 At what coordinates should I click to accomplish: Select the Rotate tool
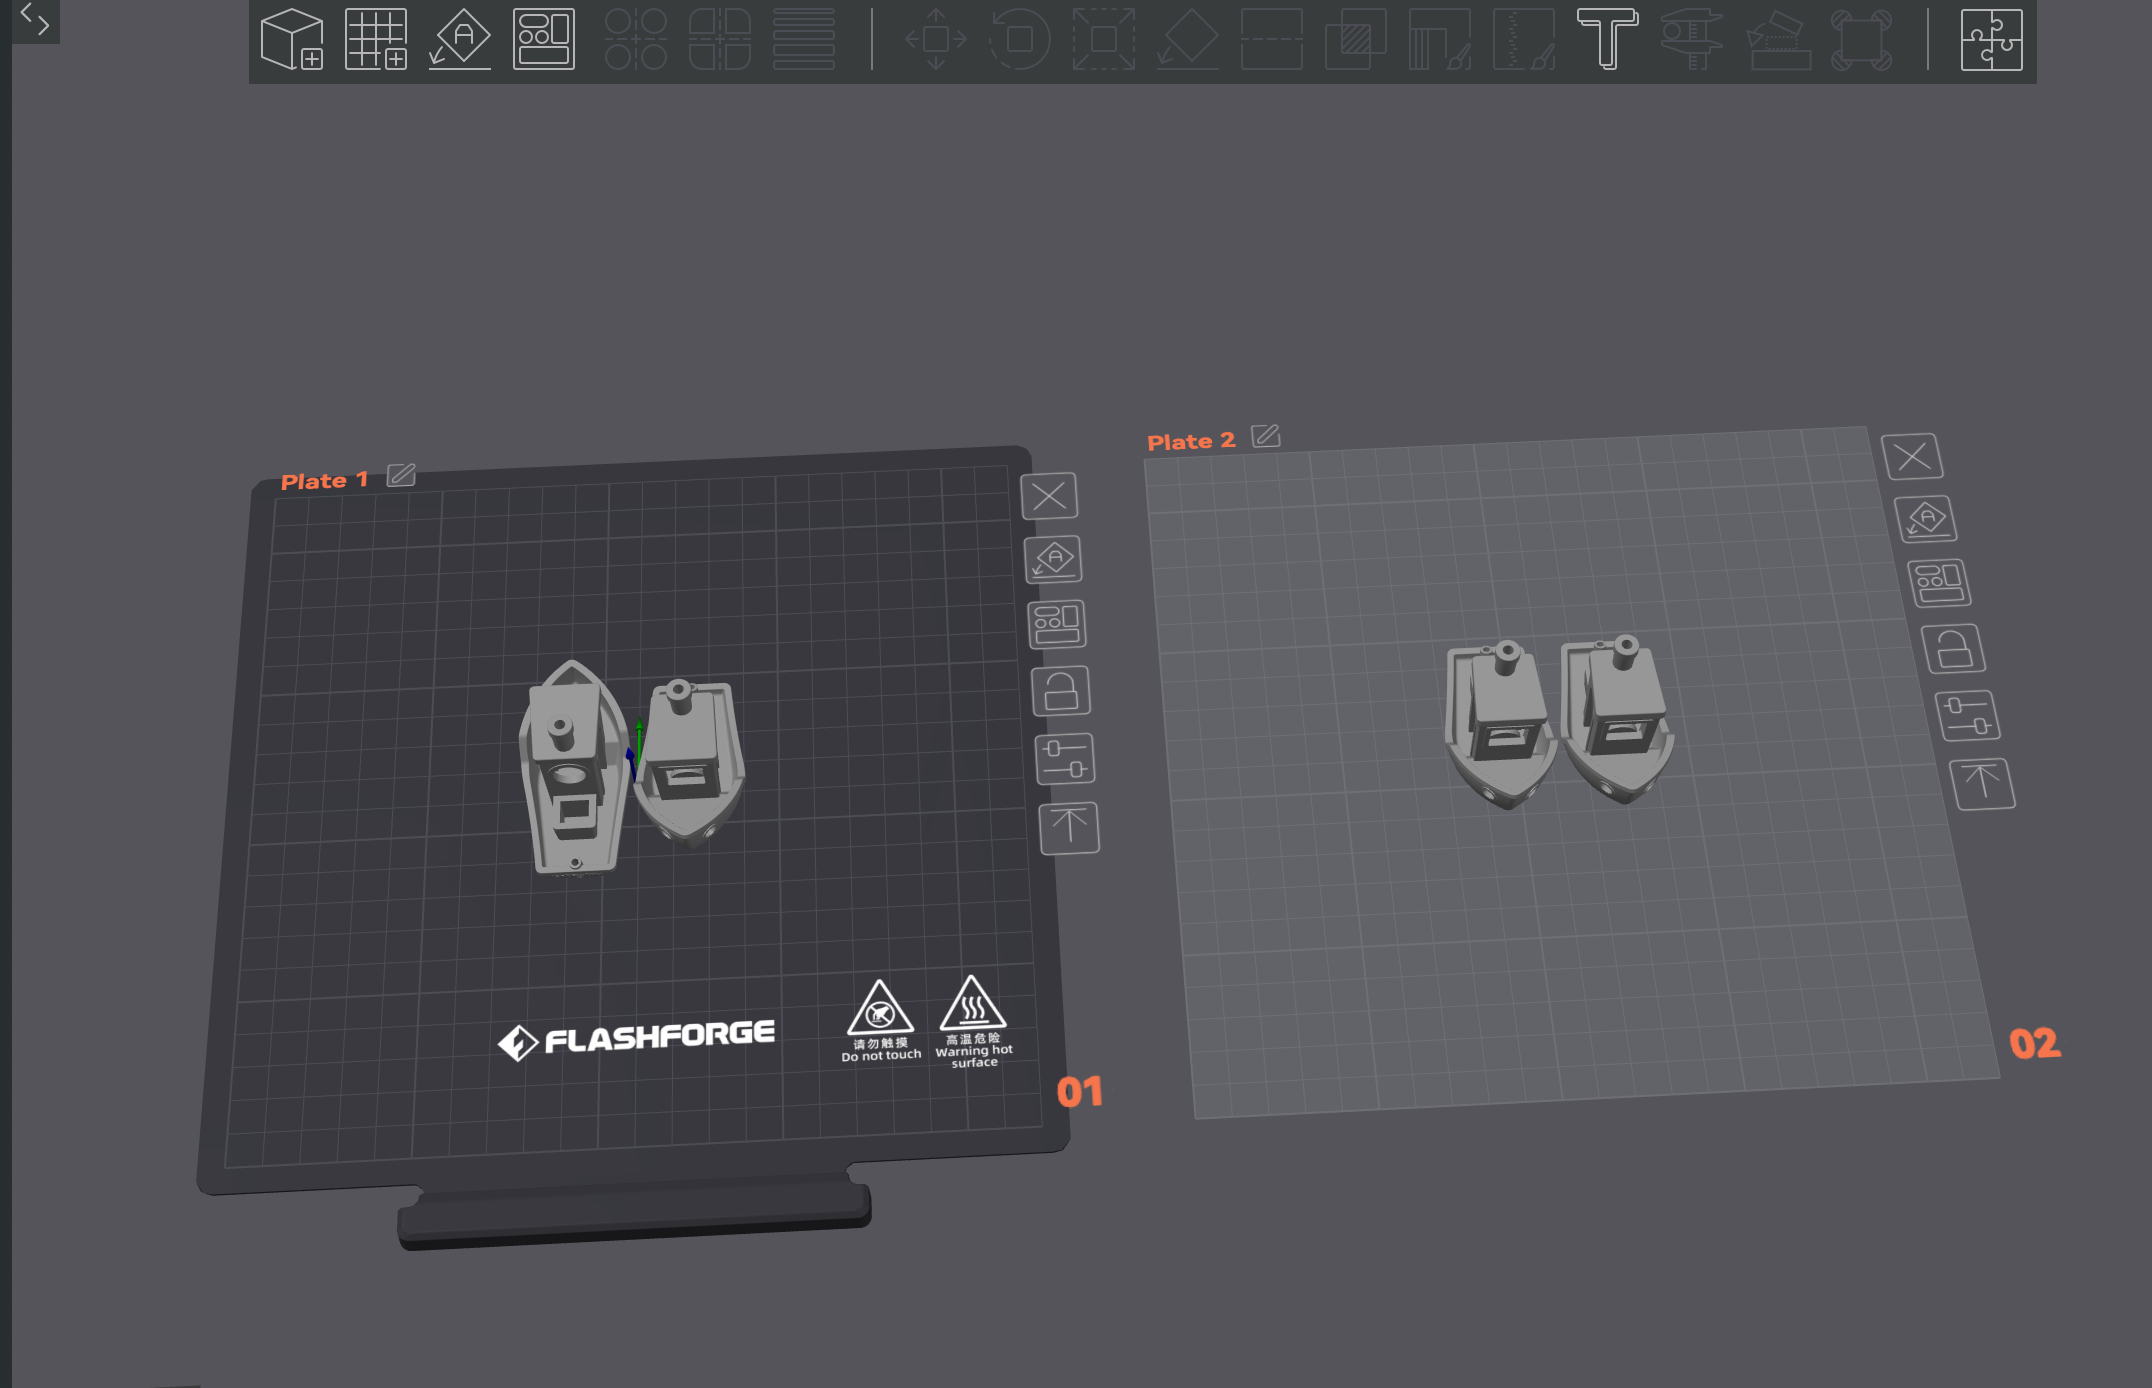1020,40
